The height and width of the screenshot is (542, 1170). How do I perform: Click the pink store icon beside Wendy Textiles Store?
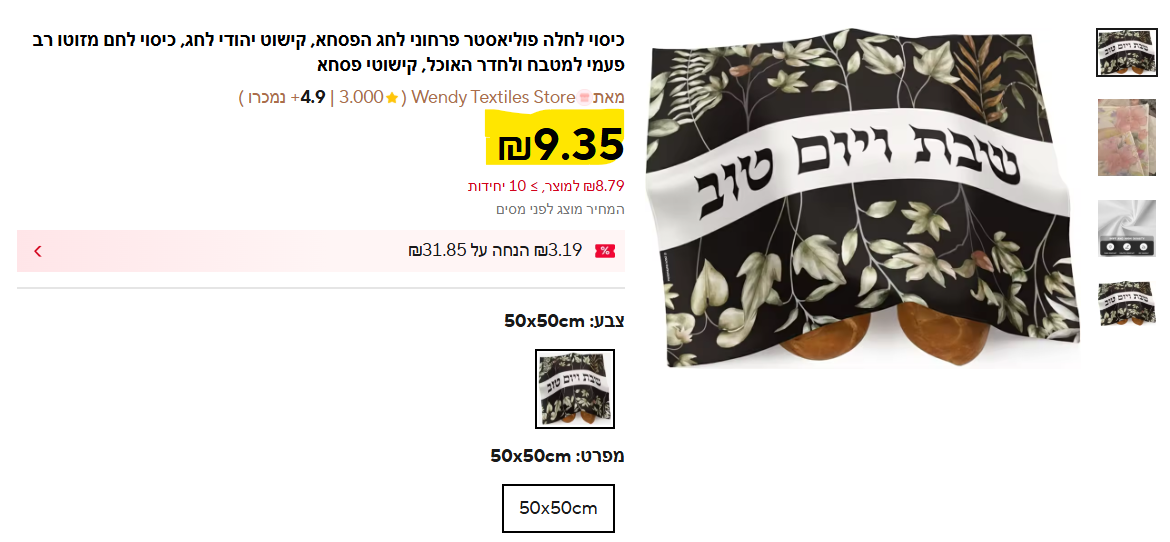point(584,97)
